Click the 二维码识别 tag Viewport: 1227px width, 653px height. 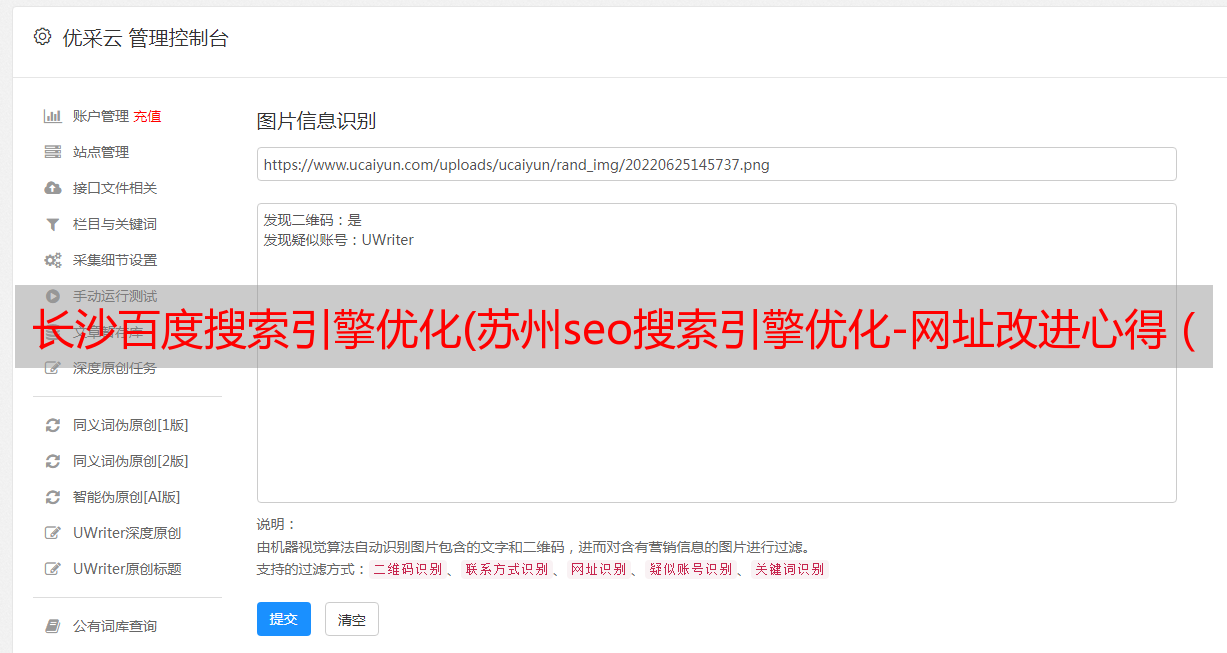(x=407, y=570)
